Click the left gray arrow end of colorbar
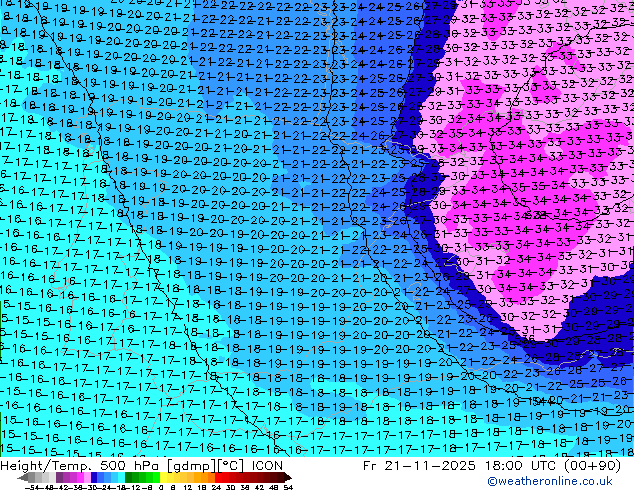 pyautogui.click(x=23, y=477)
